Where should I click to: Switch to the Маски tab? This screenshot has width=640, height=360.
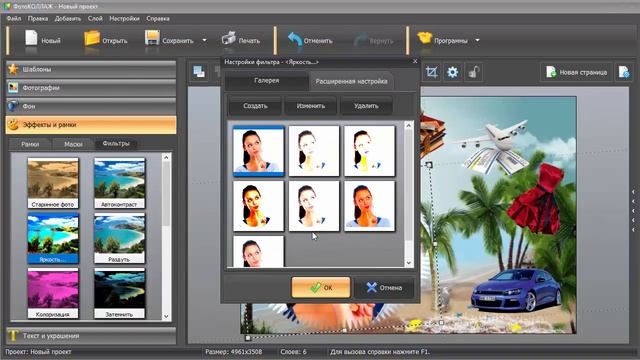(73, 144)
